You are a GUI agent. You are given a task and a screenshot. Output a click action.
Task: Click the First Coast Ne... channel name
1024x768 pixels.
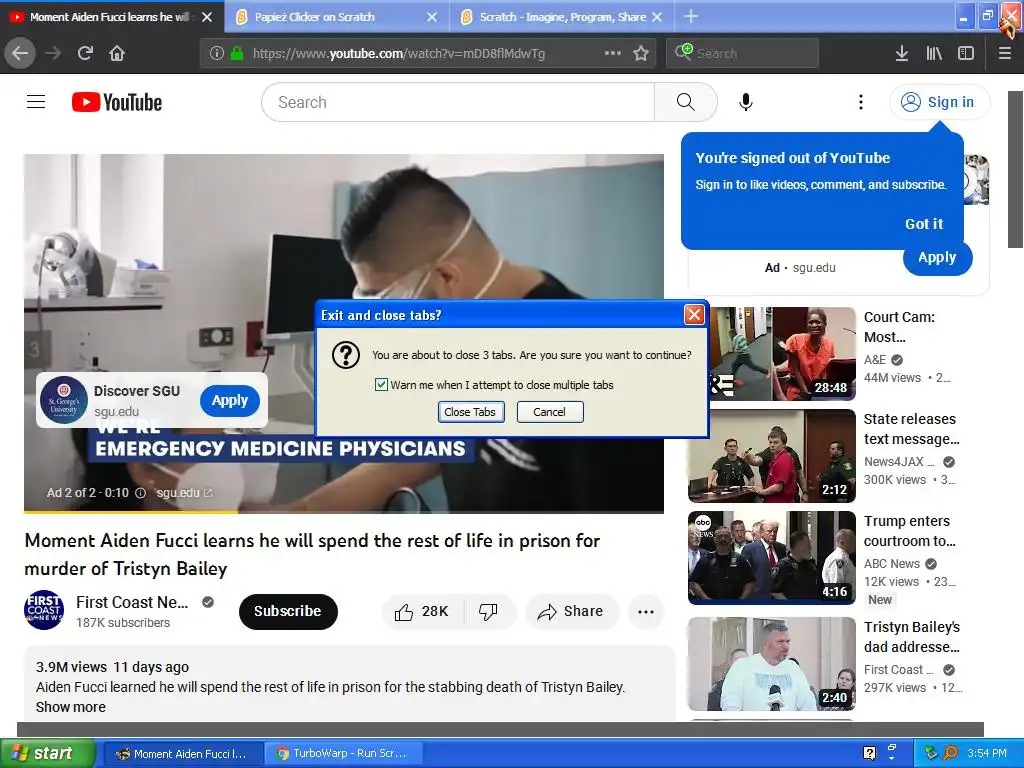[132, 602]
